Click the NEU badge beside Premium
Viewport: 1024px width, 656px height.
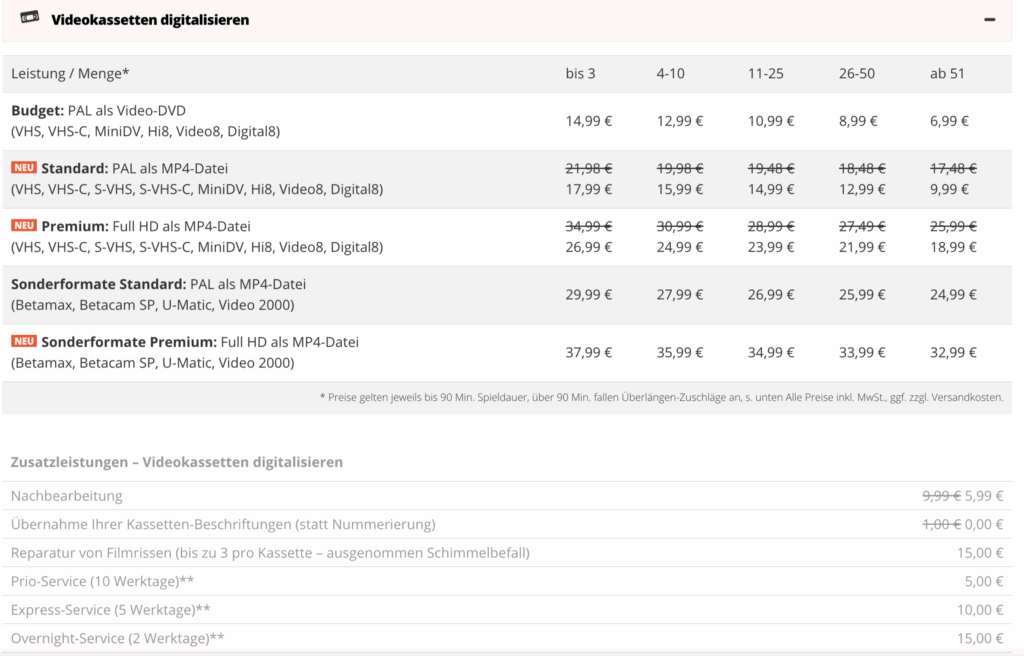tap(24, 226)
